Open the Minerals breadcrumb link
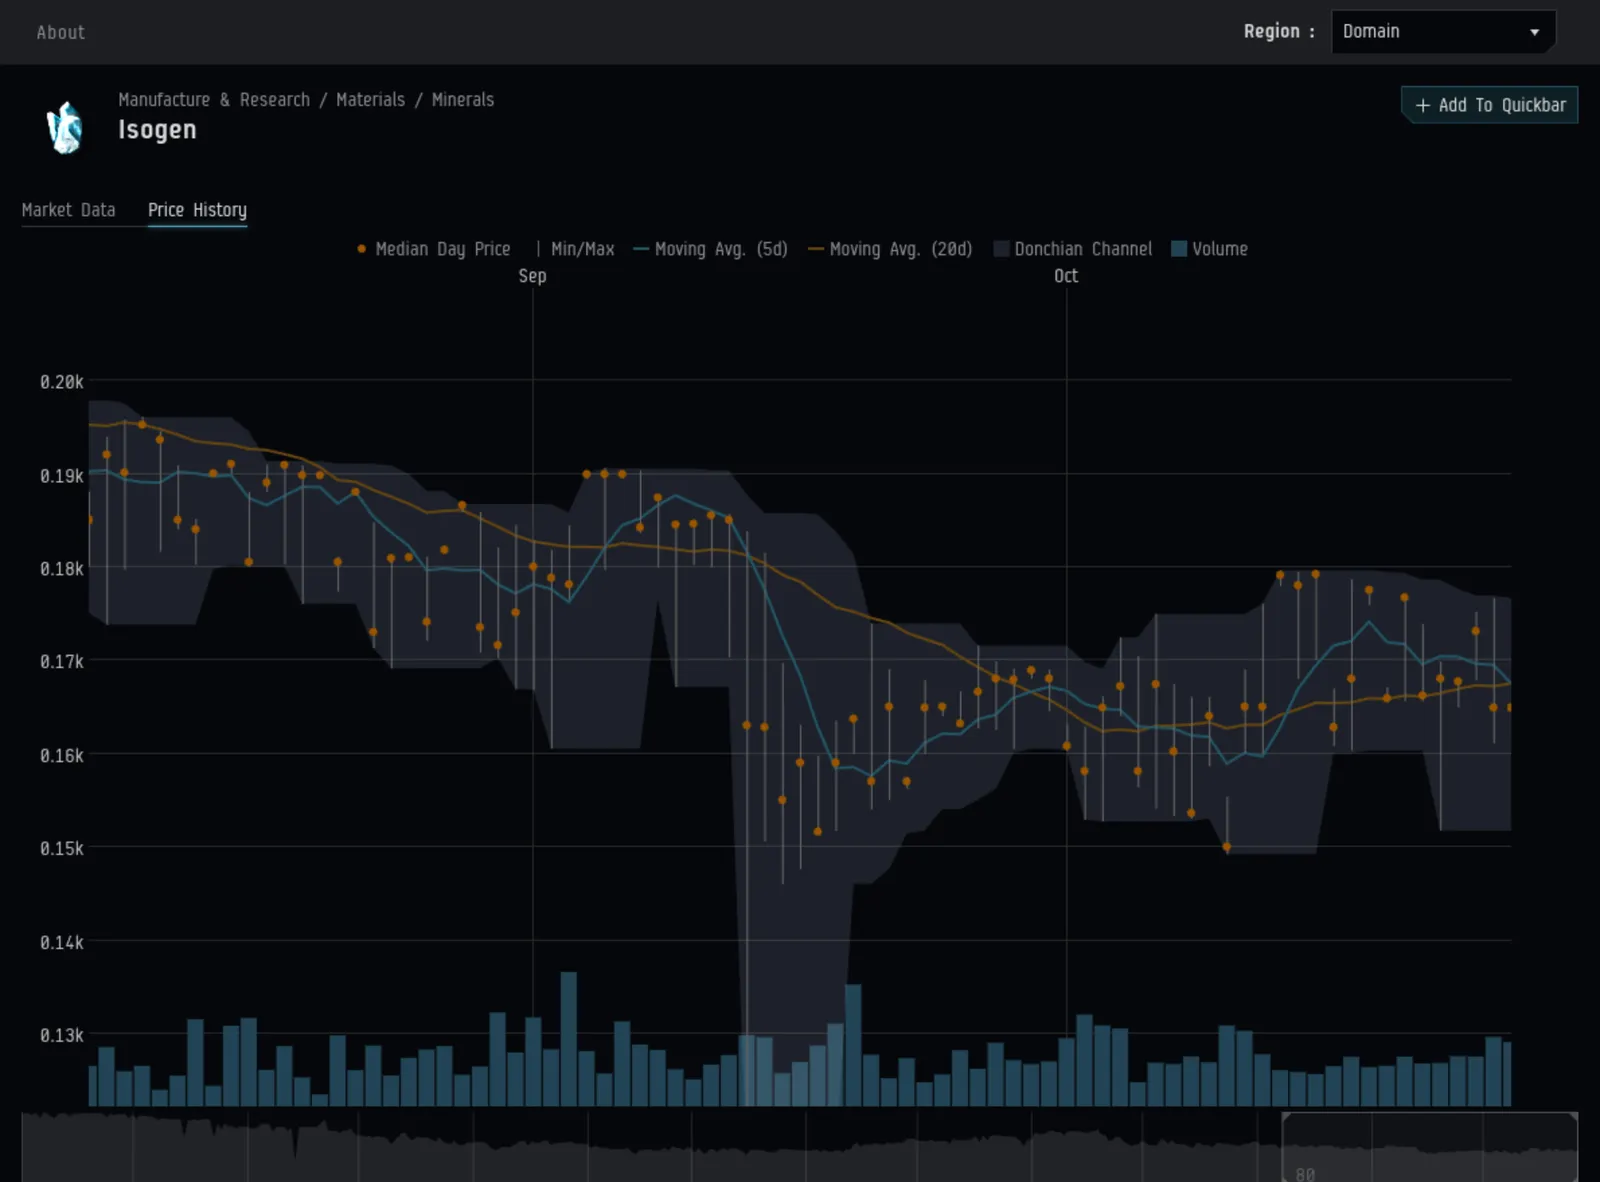Image resolution: width=1600 pixels, height=1182 pixels. (463, 100)
